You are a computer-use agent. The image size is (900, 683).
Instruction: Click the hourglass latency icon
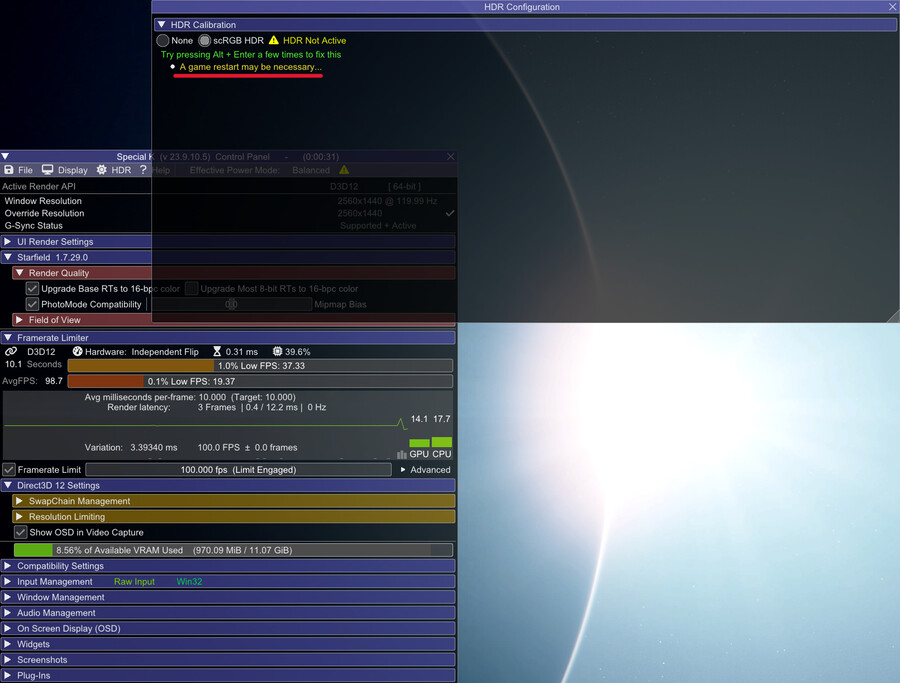pyautogui.click(x=217, y=351)
